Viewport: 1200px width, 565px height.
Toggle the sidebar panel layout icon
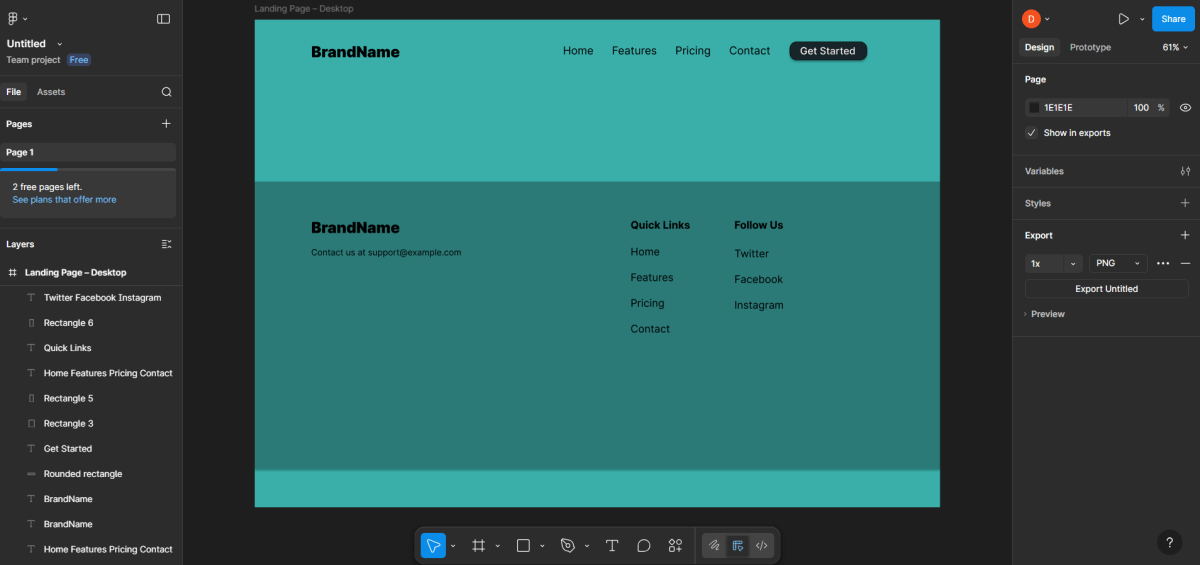click(x=163, y=19)
